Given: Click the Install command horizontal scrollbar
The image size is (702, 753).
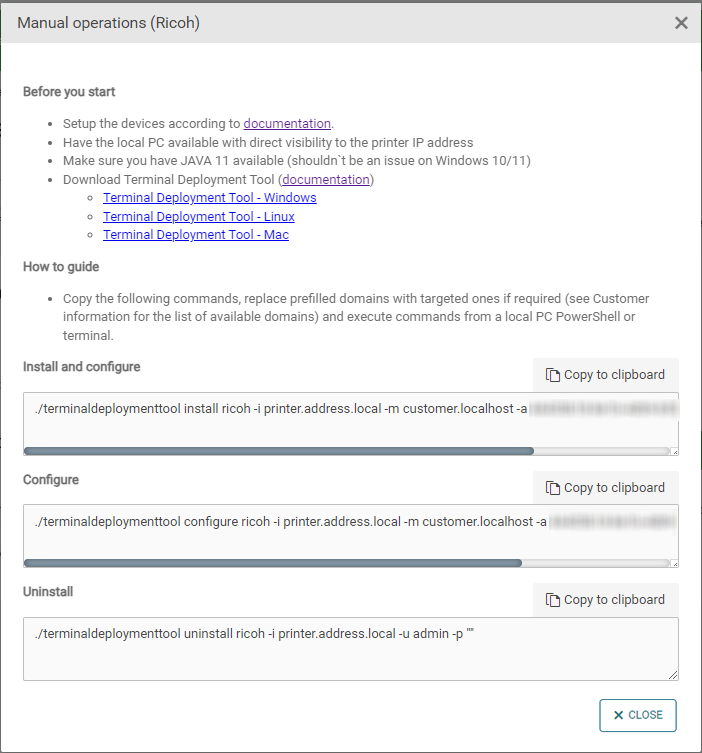Looking at the screenshot, I should [x=278, y=451].
